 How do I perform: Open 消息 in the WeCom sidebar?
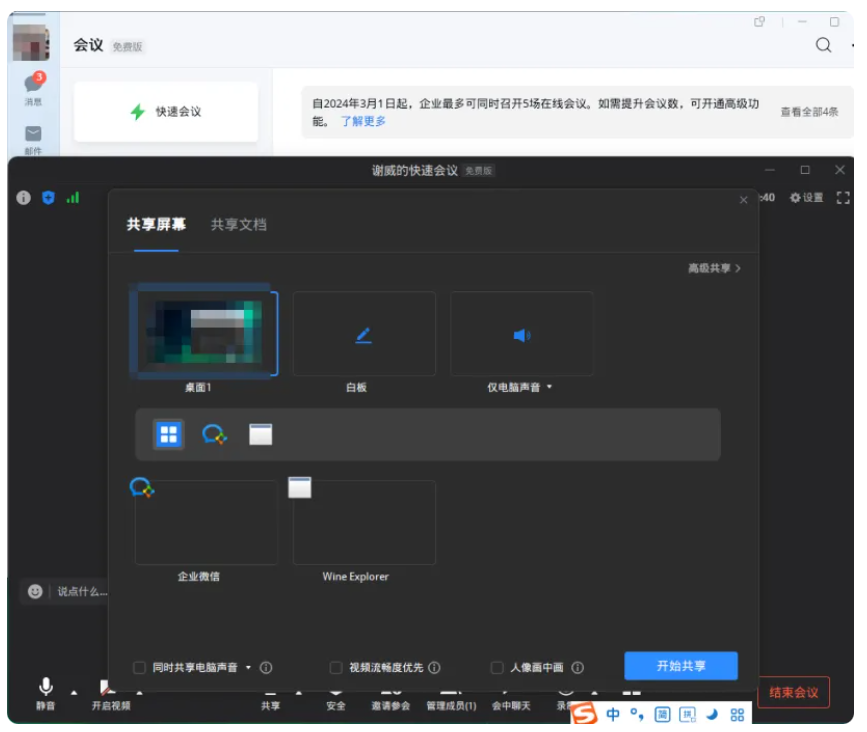pos(33,88)
